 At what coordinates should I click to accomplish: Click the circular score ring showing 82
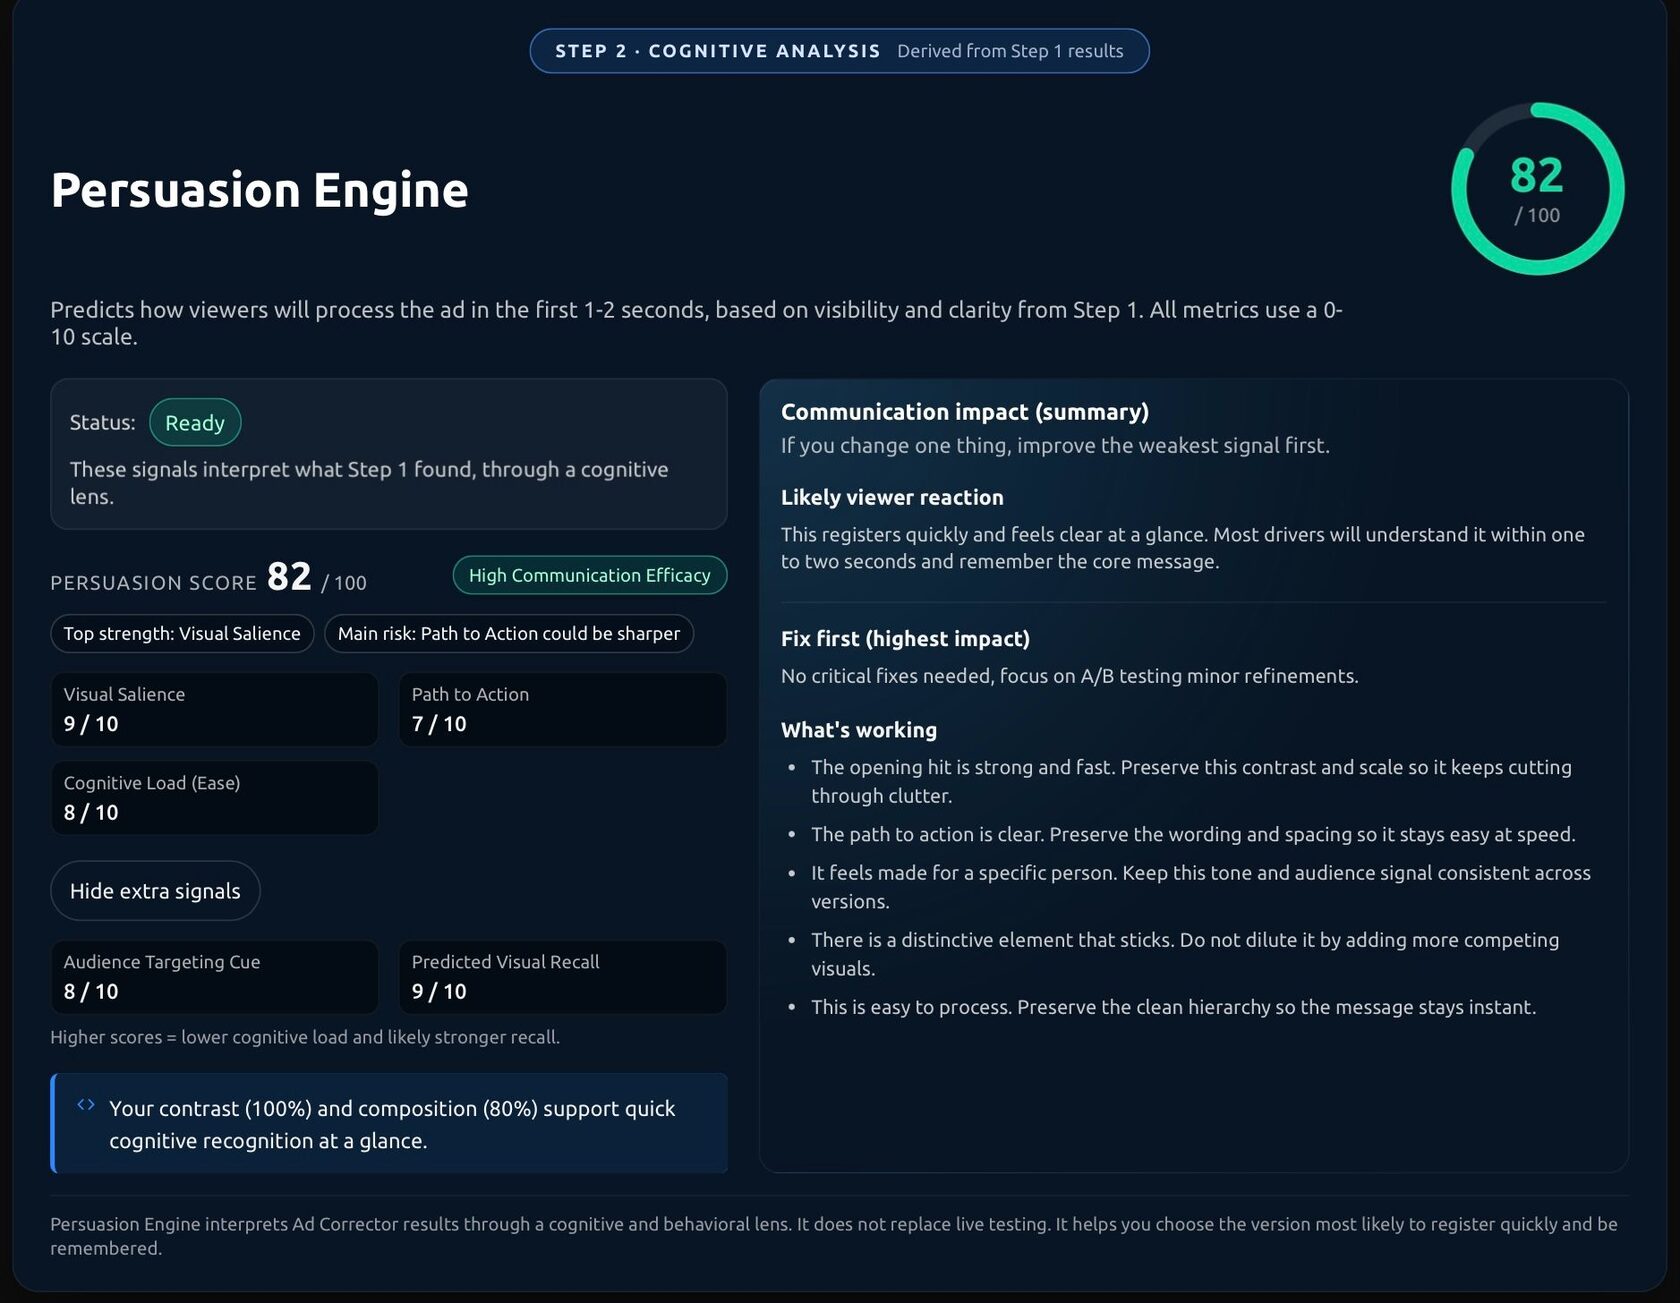click(x=1536, y=190)
